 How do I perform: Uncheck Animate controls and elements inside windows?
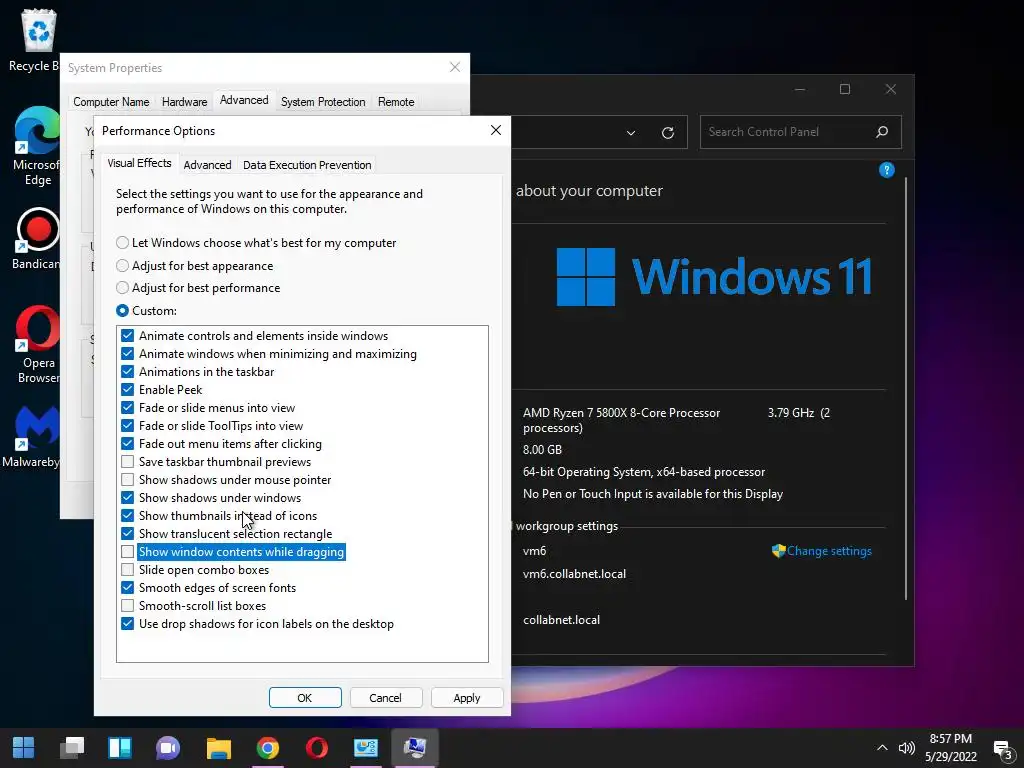(127, 336)
